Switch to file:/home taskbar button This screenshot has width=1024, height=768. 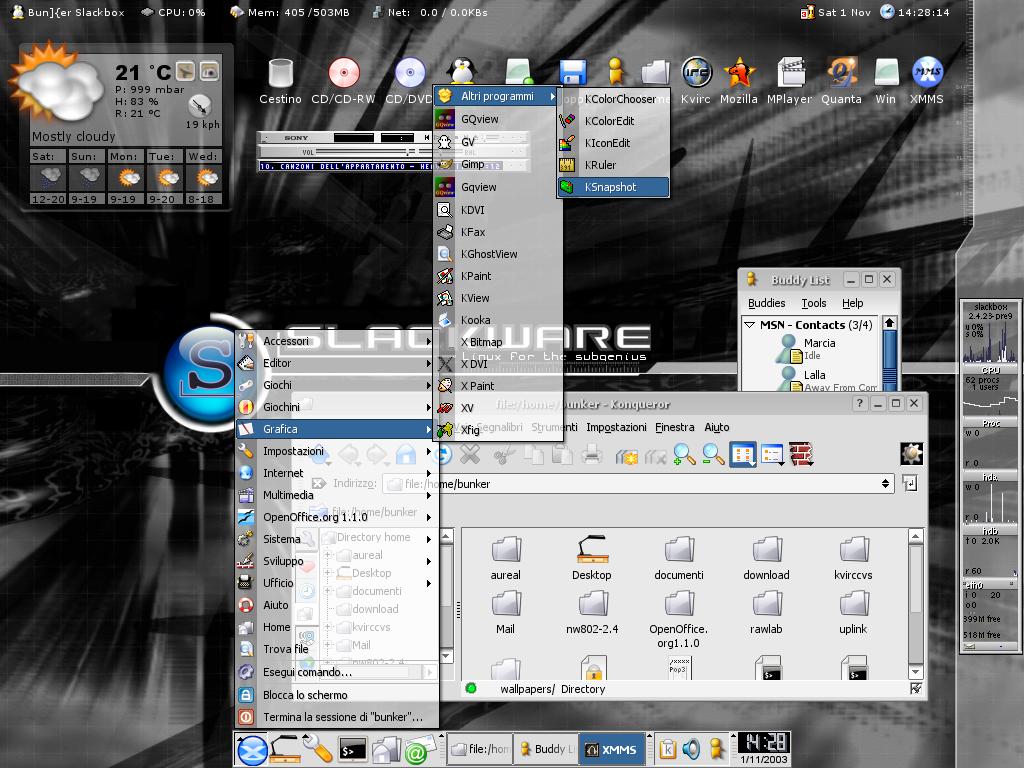[x=481, y=750]
